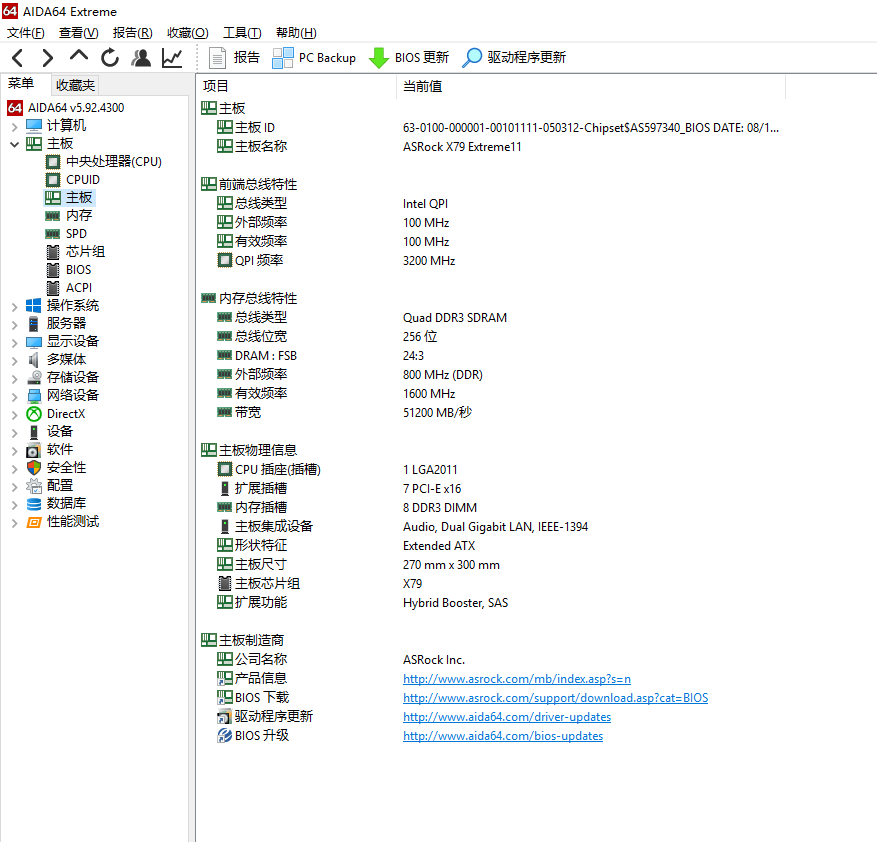Click the 软件 software icon
Image resolution: width=877 pixels, height=842 pixels.
point(34,450)
